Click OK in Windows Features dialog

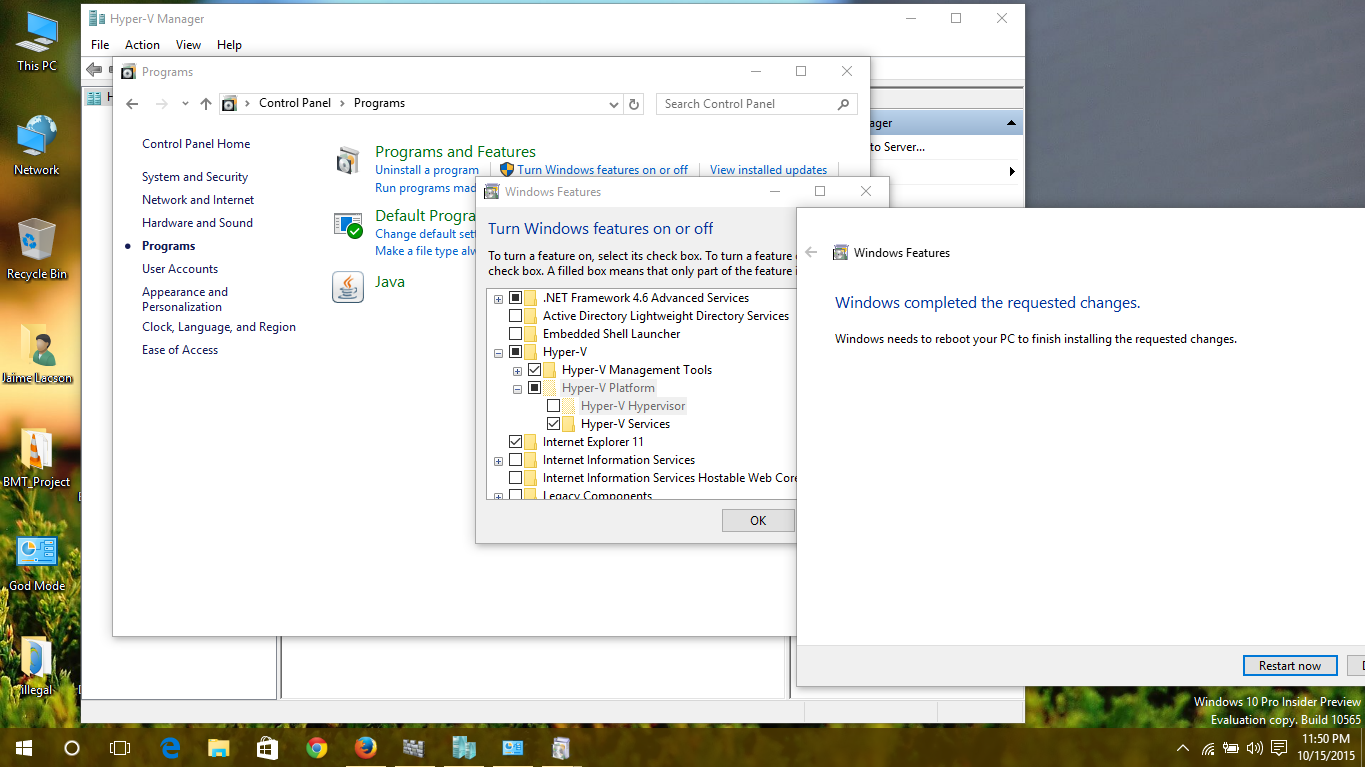pyautogui.click(x=758, y=520)
